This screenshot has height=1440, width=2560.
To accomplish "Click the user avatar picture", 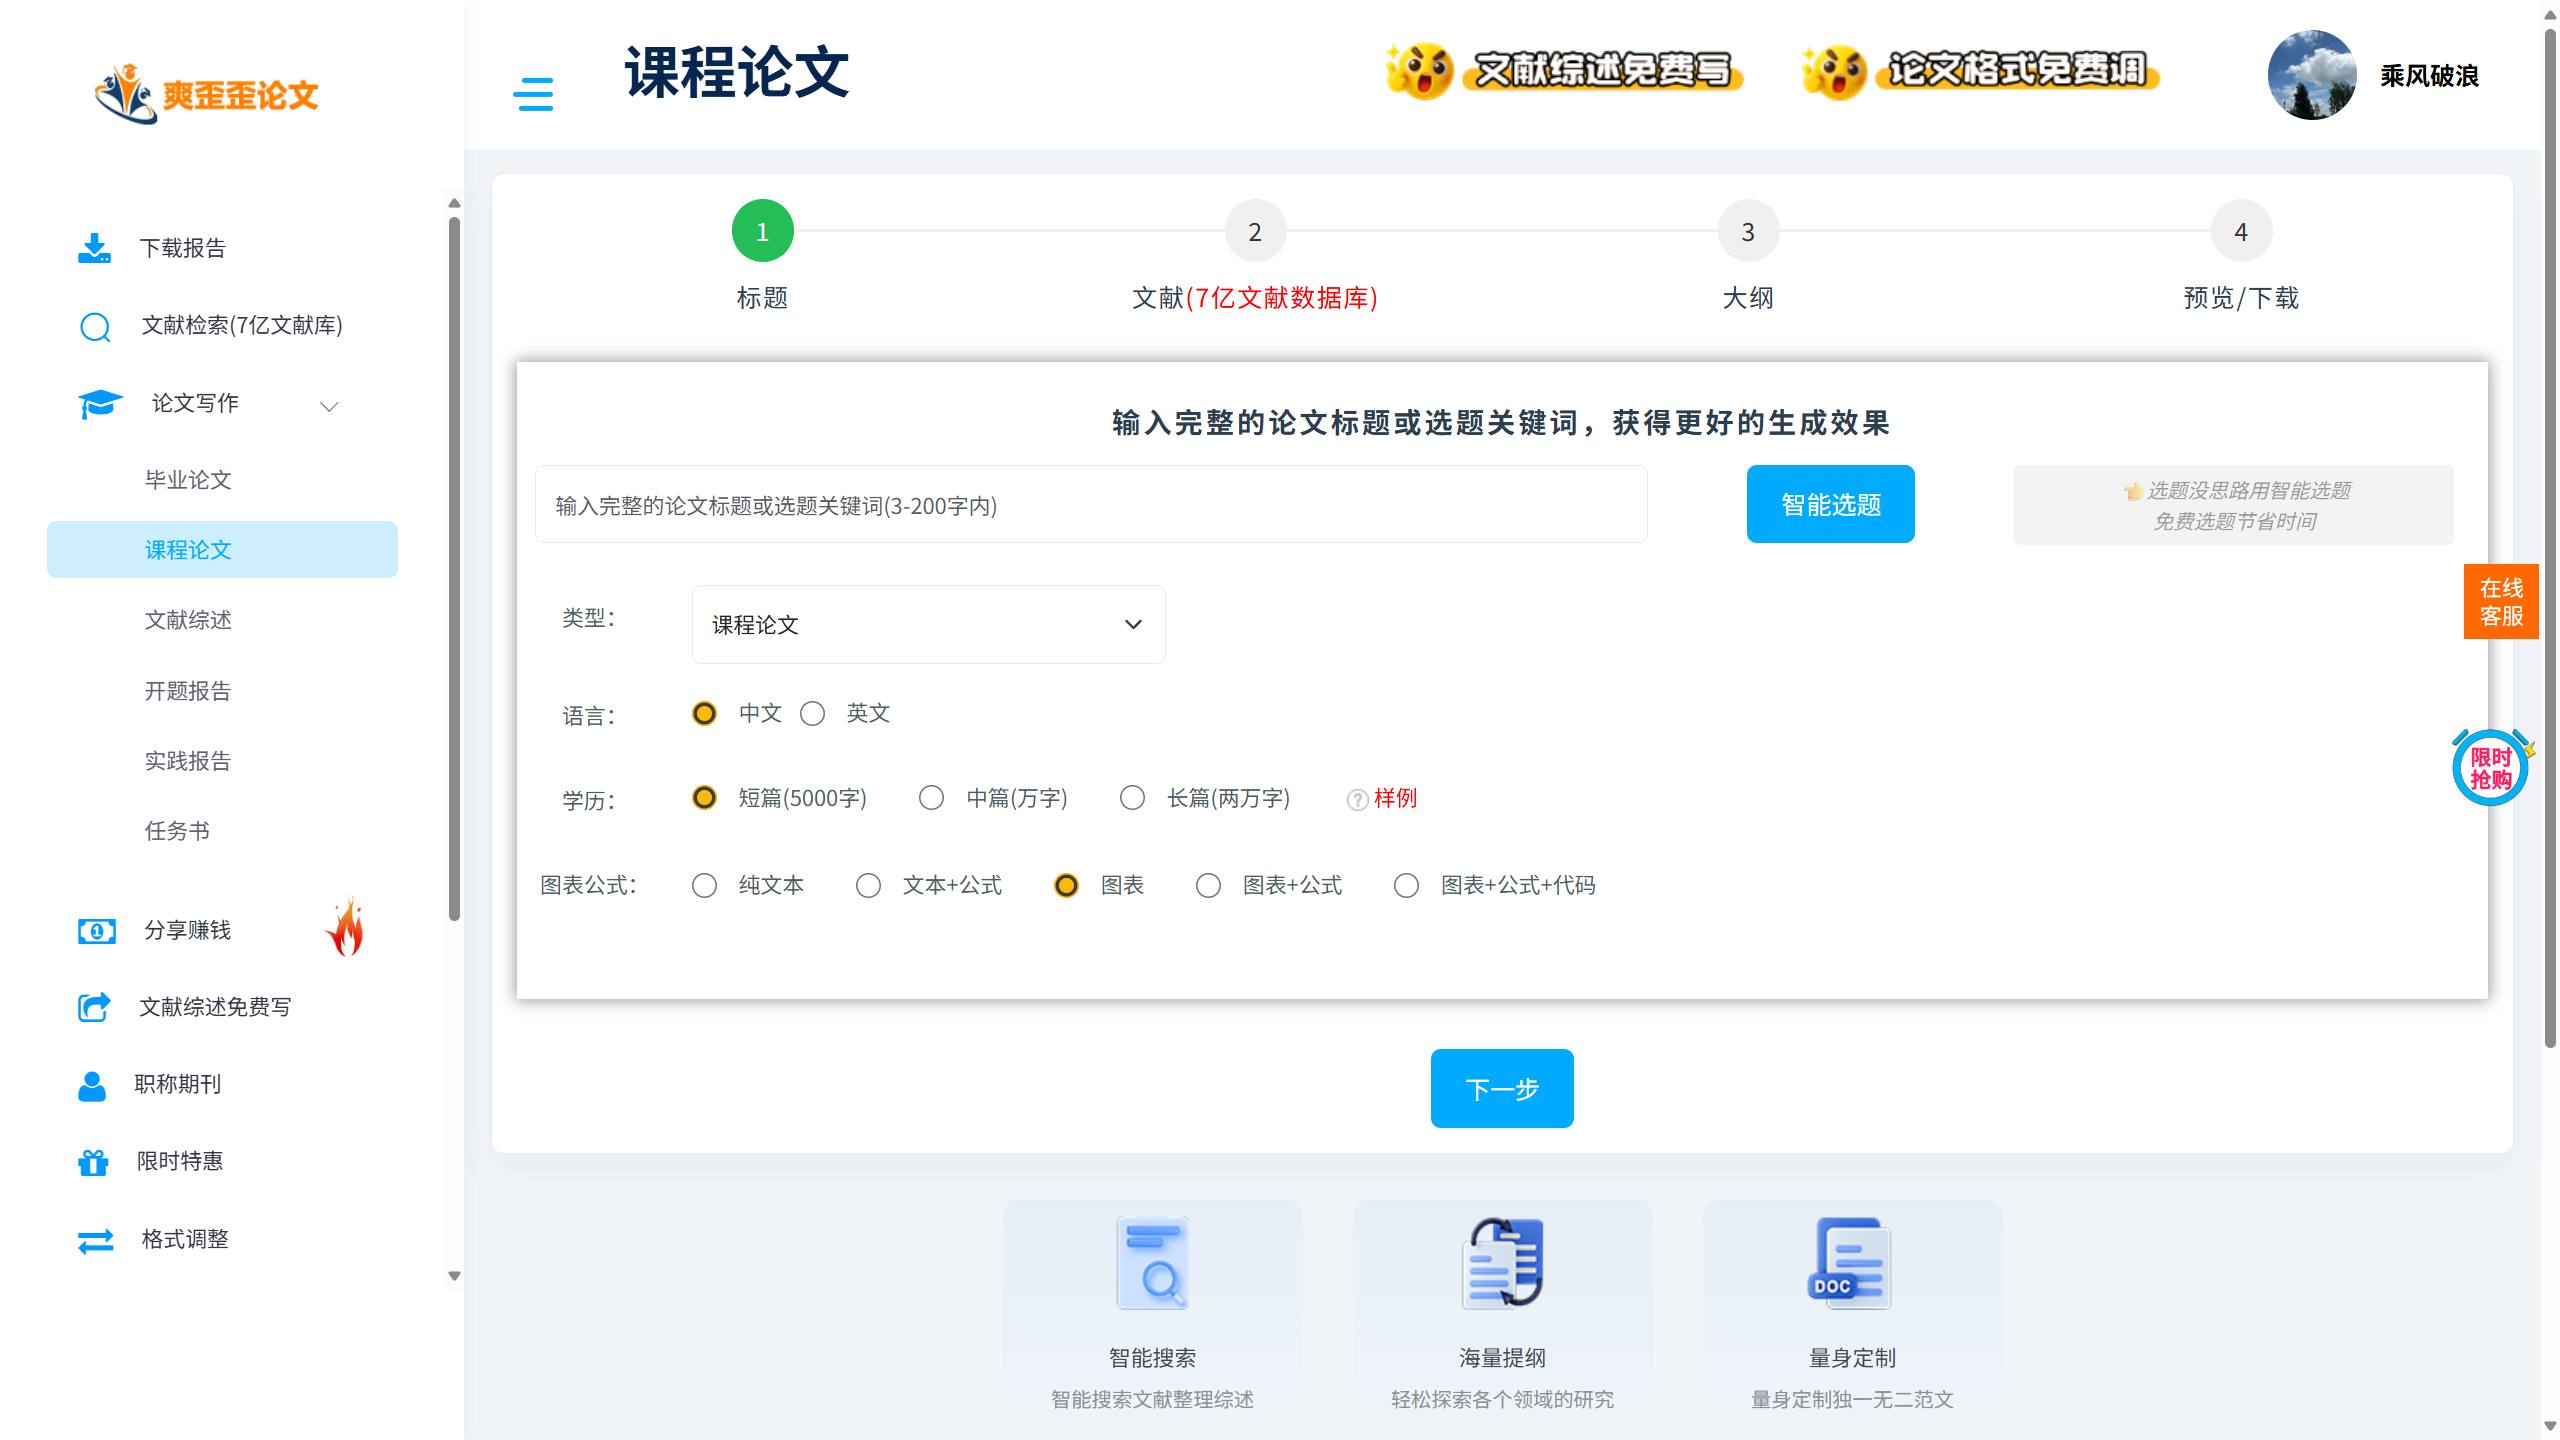I will pyautogui.click(x=2311, y=76).
